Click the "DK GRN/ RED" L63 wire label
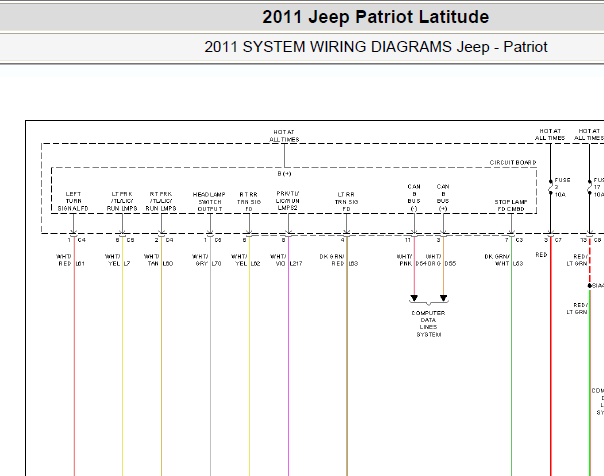Image resolution: width=604 pixels, height=476 pixels. coord(332,260)
